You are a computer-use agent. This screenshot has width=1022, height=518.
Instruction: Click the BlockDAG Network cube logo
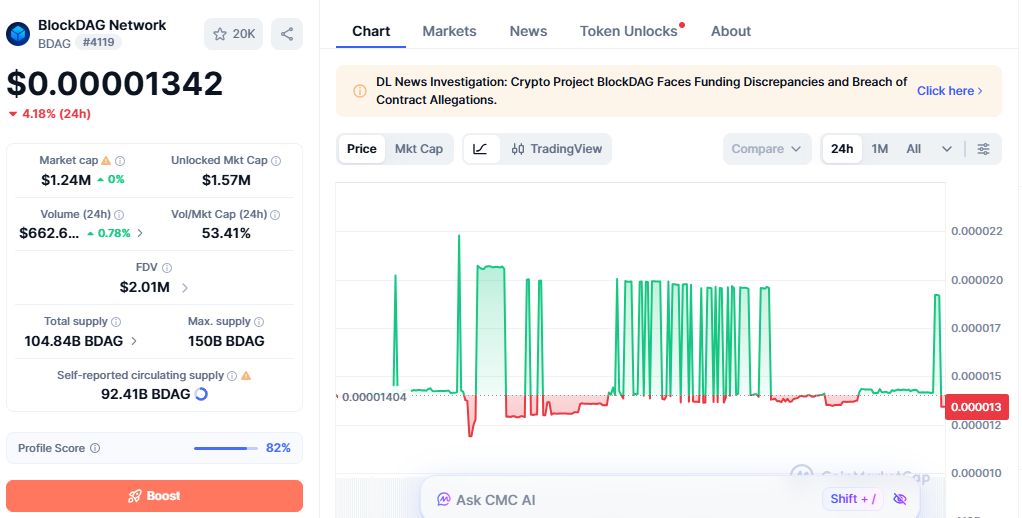[x=18, y=34]
